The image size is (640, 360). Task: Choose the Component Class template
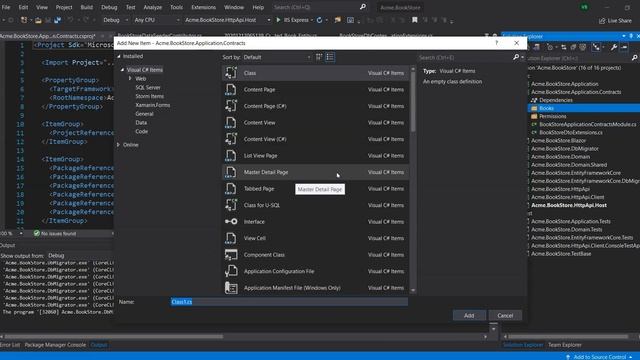(315, 255)
